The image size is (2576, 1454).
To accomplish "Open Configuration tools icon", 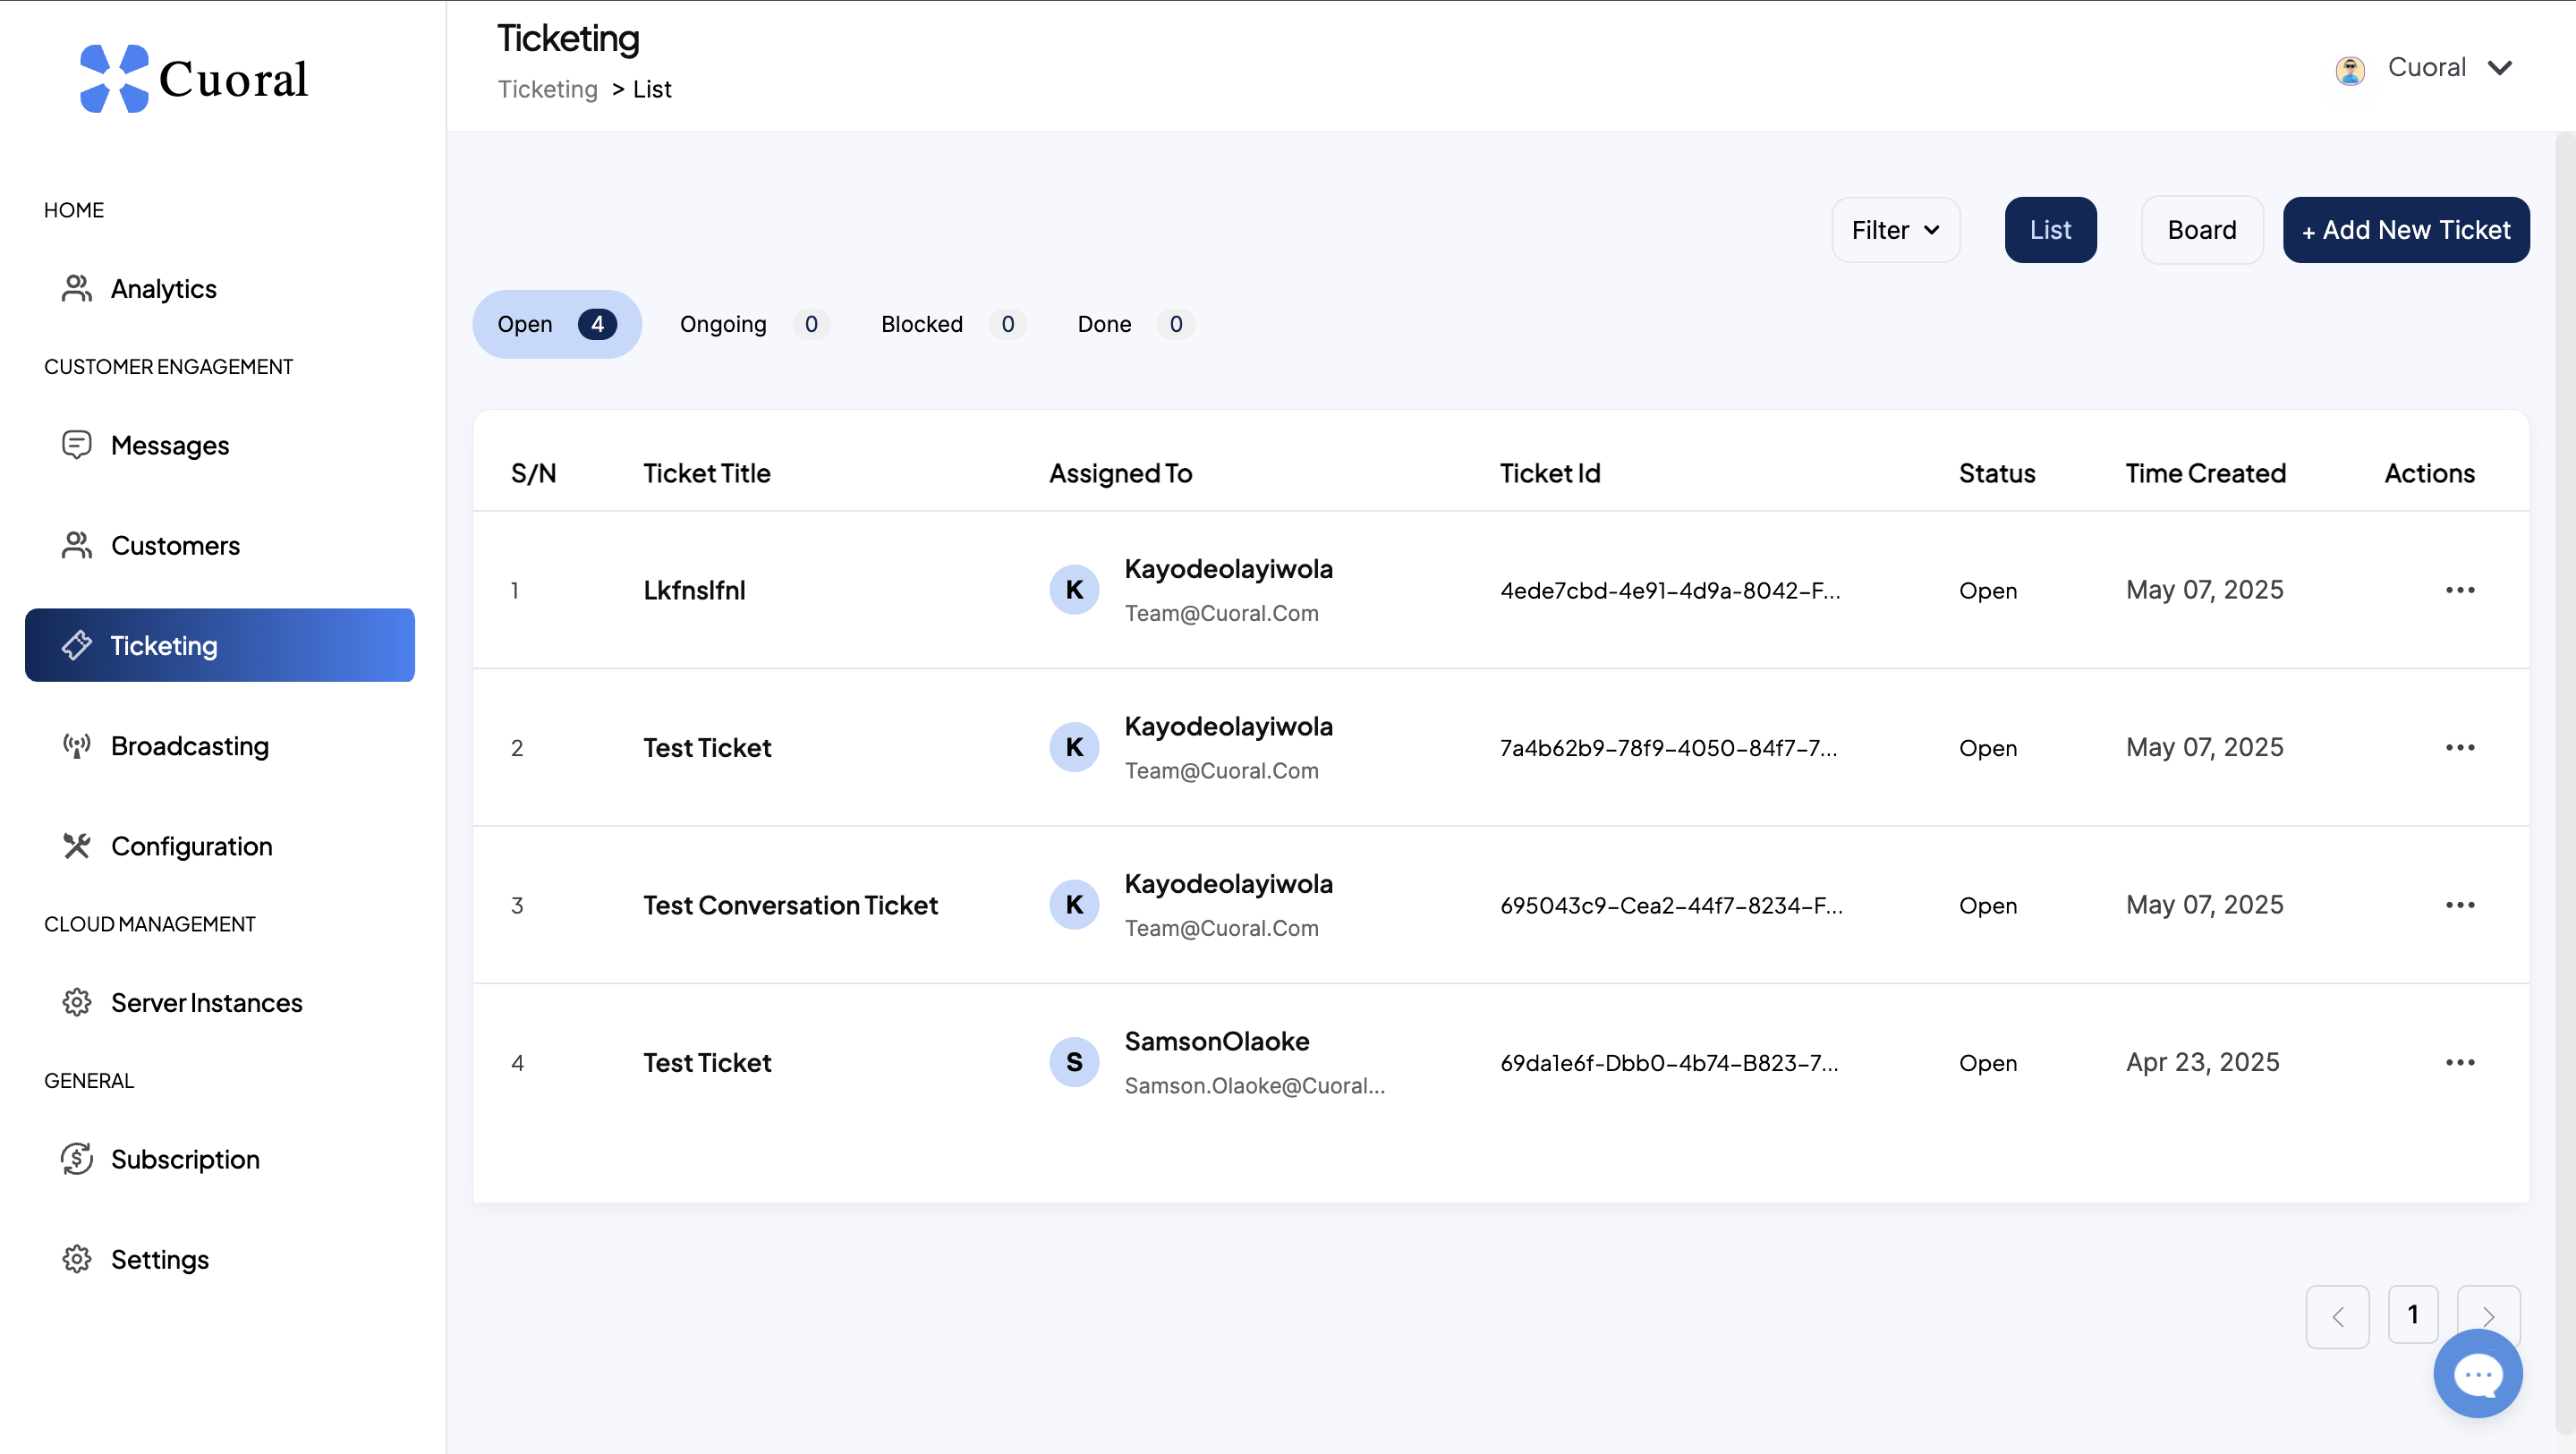I will [x=76, y=846].
